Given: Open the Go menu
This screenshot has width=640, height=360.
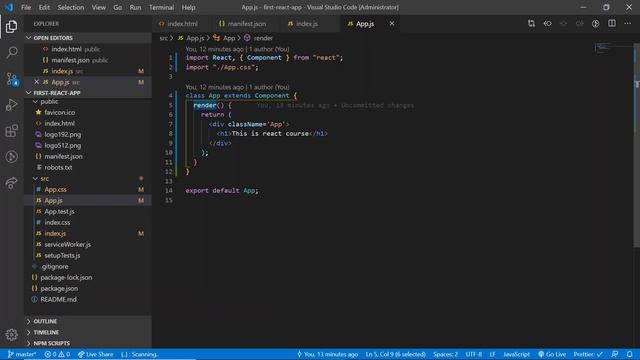Looking at the screenshot, I should coord(118,7).
